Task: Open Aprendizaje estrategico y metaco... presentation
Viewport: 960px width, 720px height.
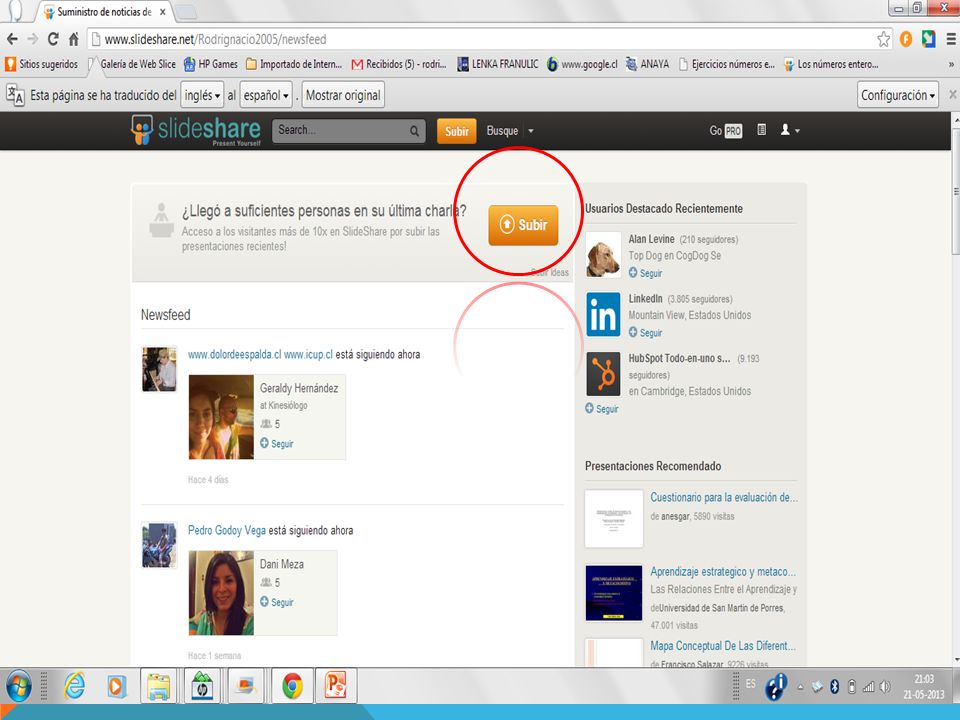Action: pyautogui.click(x=723, y=571)
